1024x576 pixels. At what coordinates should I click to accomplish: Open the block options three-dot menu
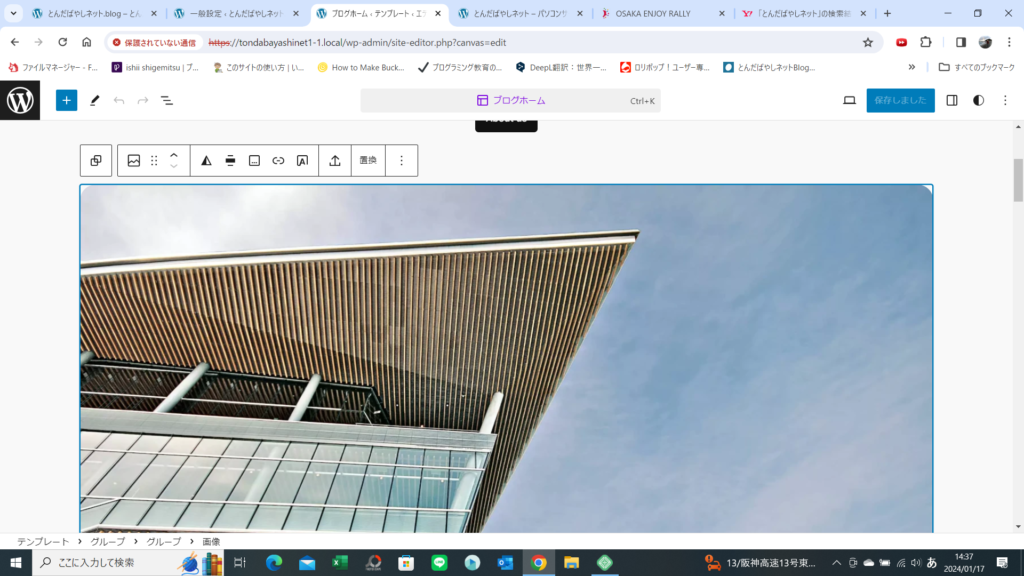401,160
